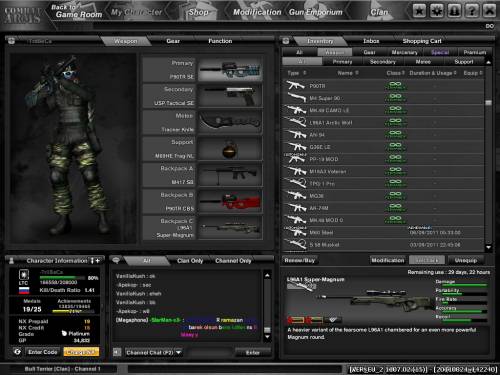Sort inventory list by Name column
500x375 pixels.
click(x=348, y=73)
